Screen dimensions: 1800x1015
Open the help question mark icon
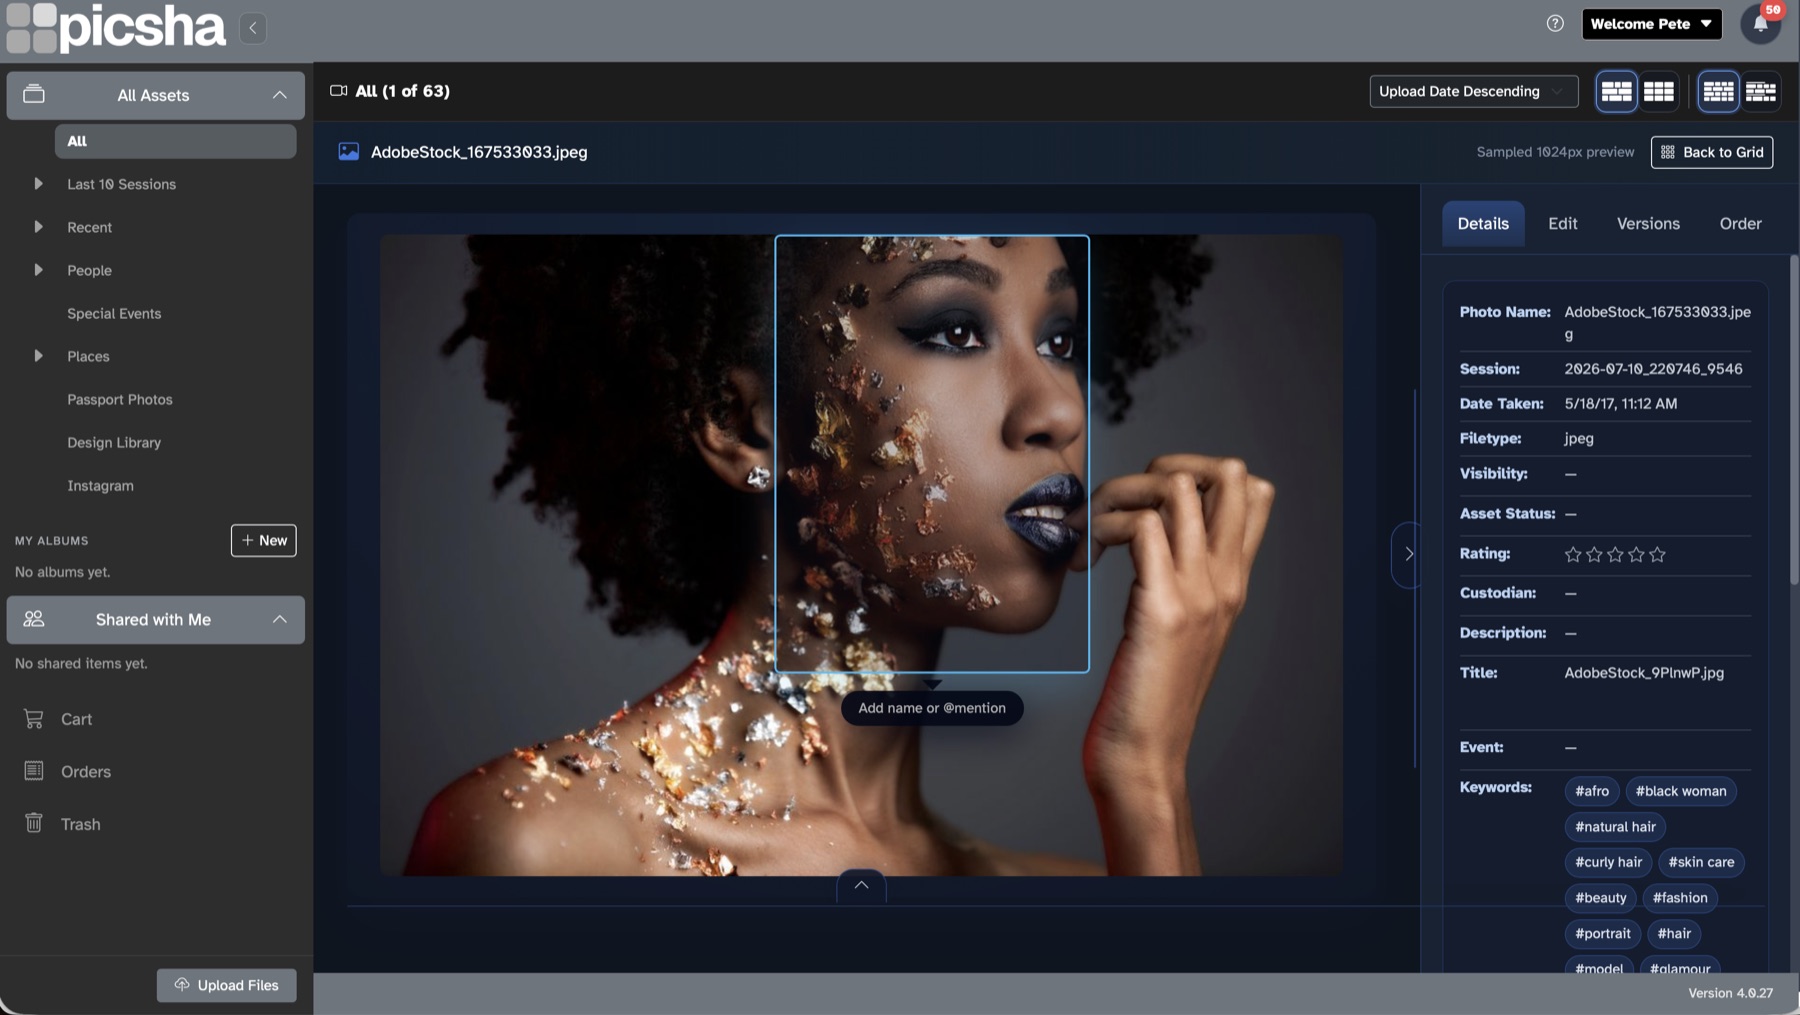pyautogui.click(x=1555, y=23)
